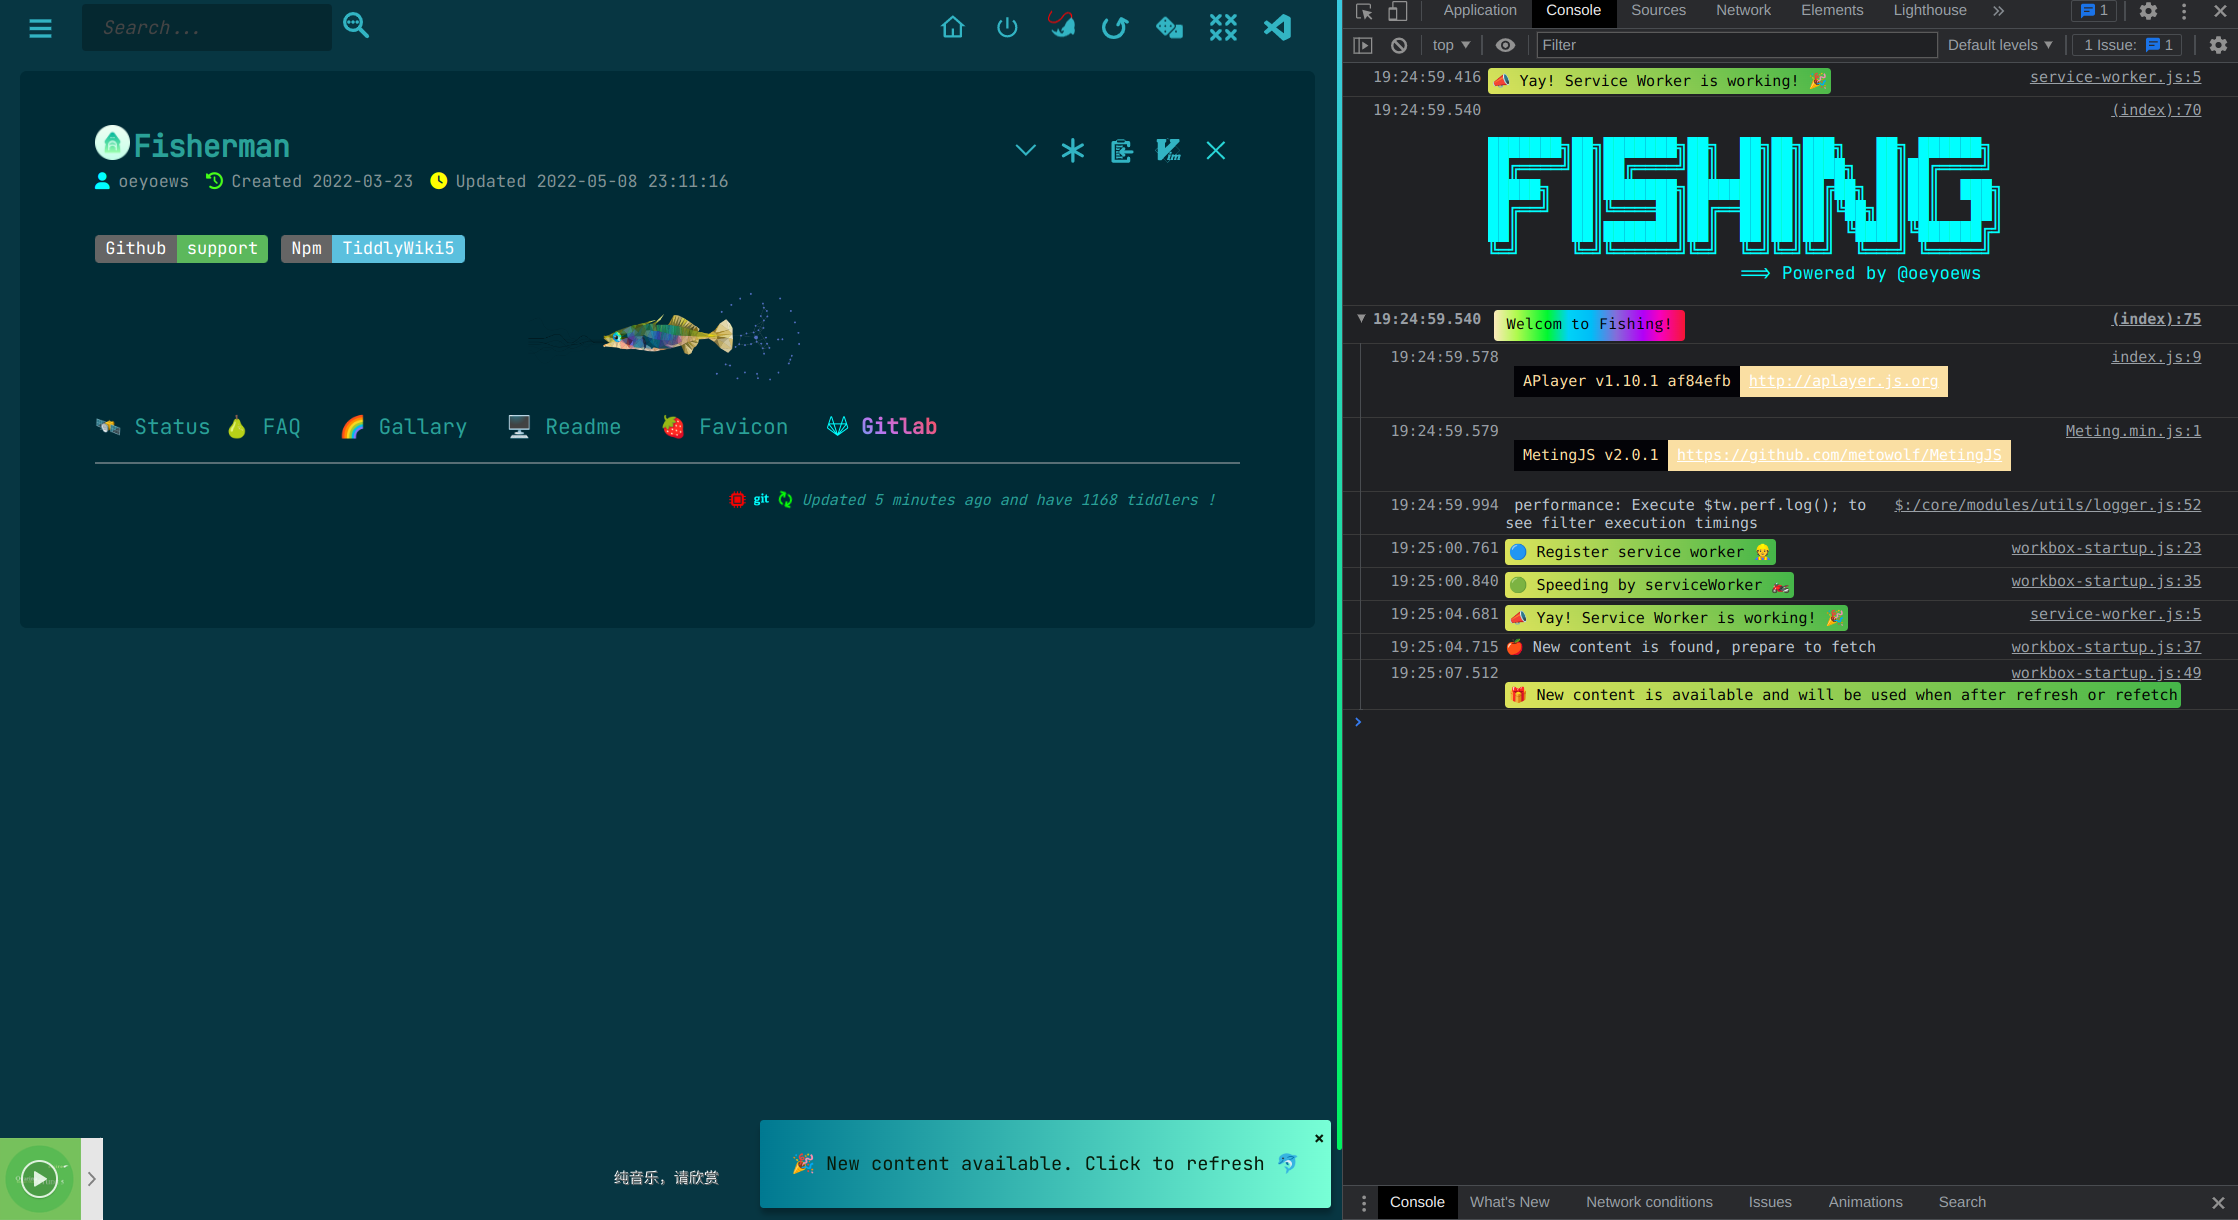
Task: Click New content available refresh notification
Action: point(1045,1164)
